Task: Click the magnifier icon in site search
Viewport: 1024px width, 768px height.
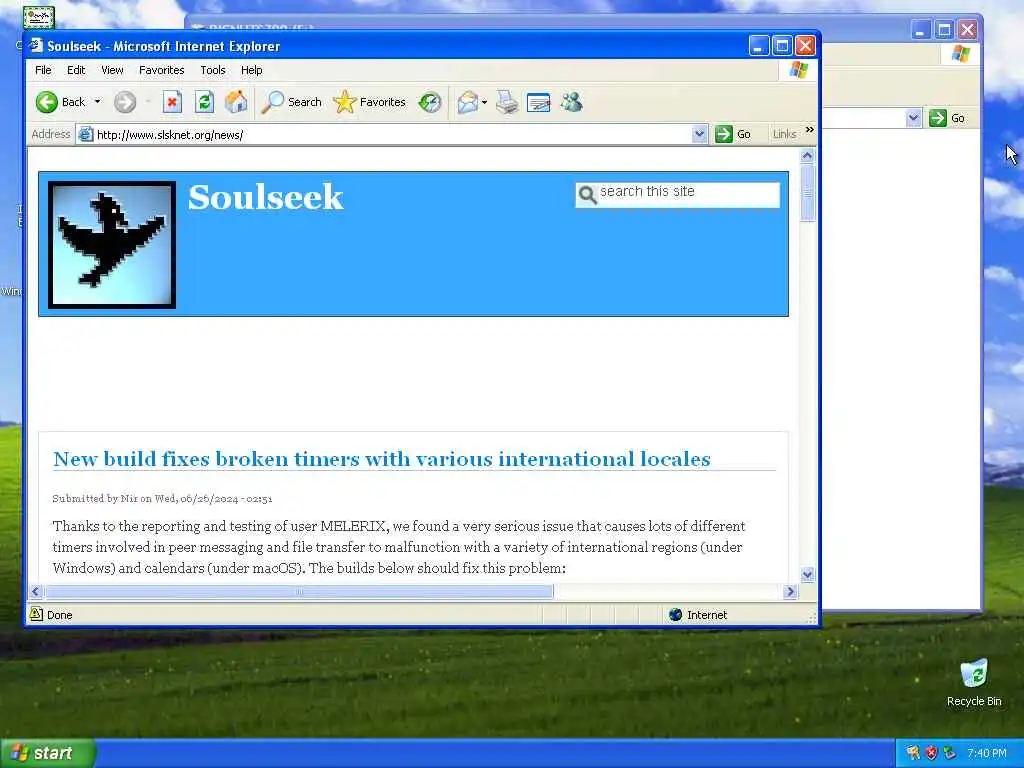Action: pyautogui.click(x=586, y=195)
